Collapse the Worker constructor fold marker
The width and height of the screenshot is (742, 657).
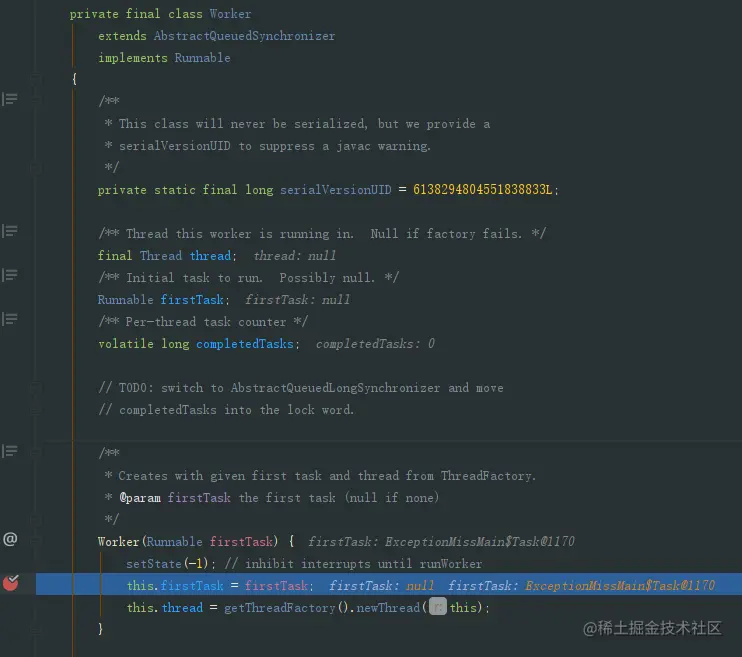point(35,539)
